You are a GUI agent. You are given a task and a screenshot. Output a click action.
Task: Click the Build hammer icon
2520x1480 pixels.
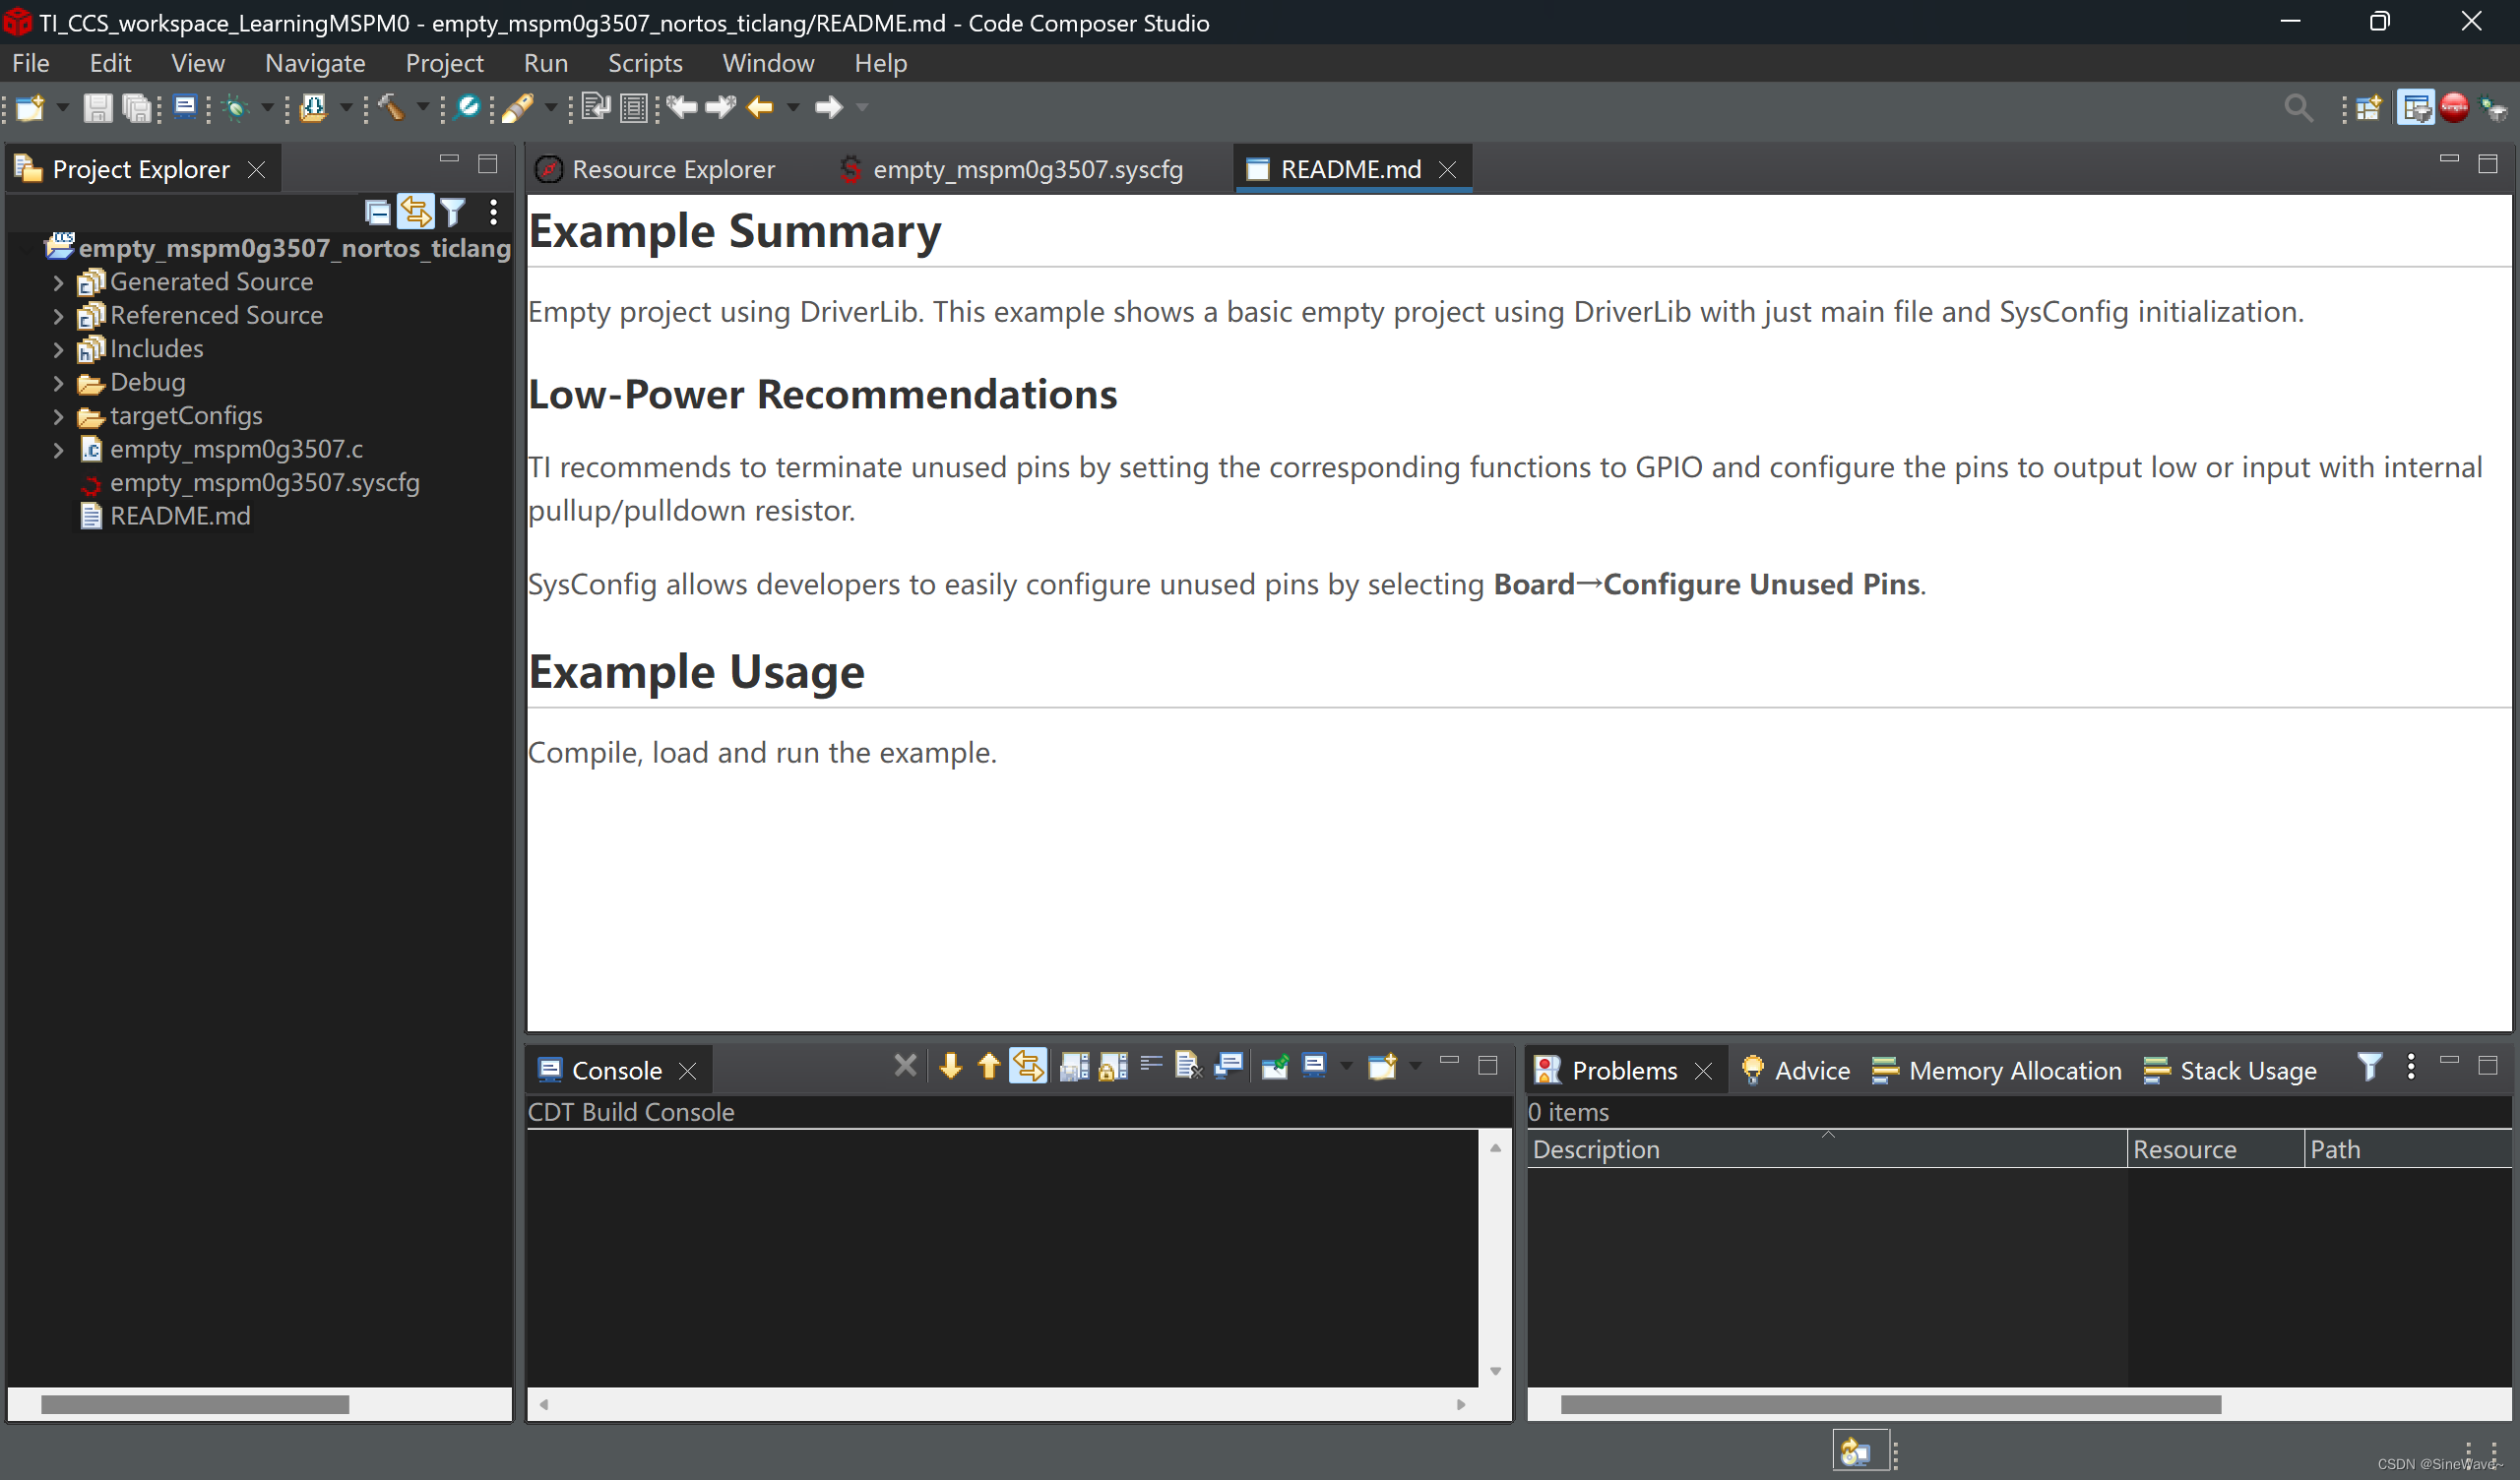[391, 108]
